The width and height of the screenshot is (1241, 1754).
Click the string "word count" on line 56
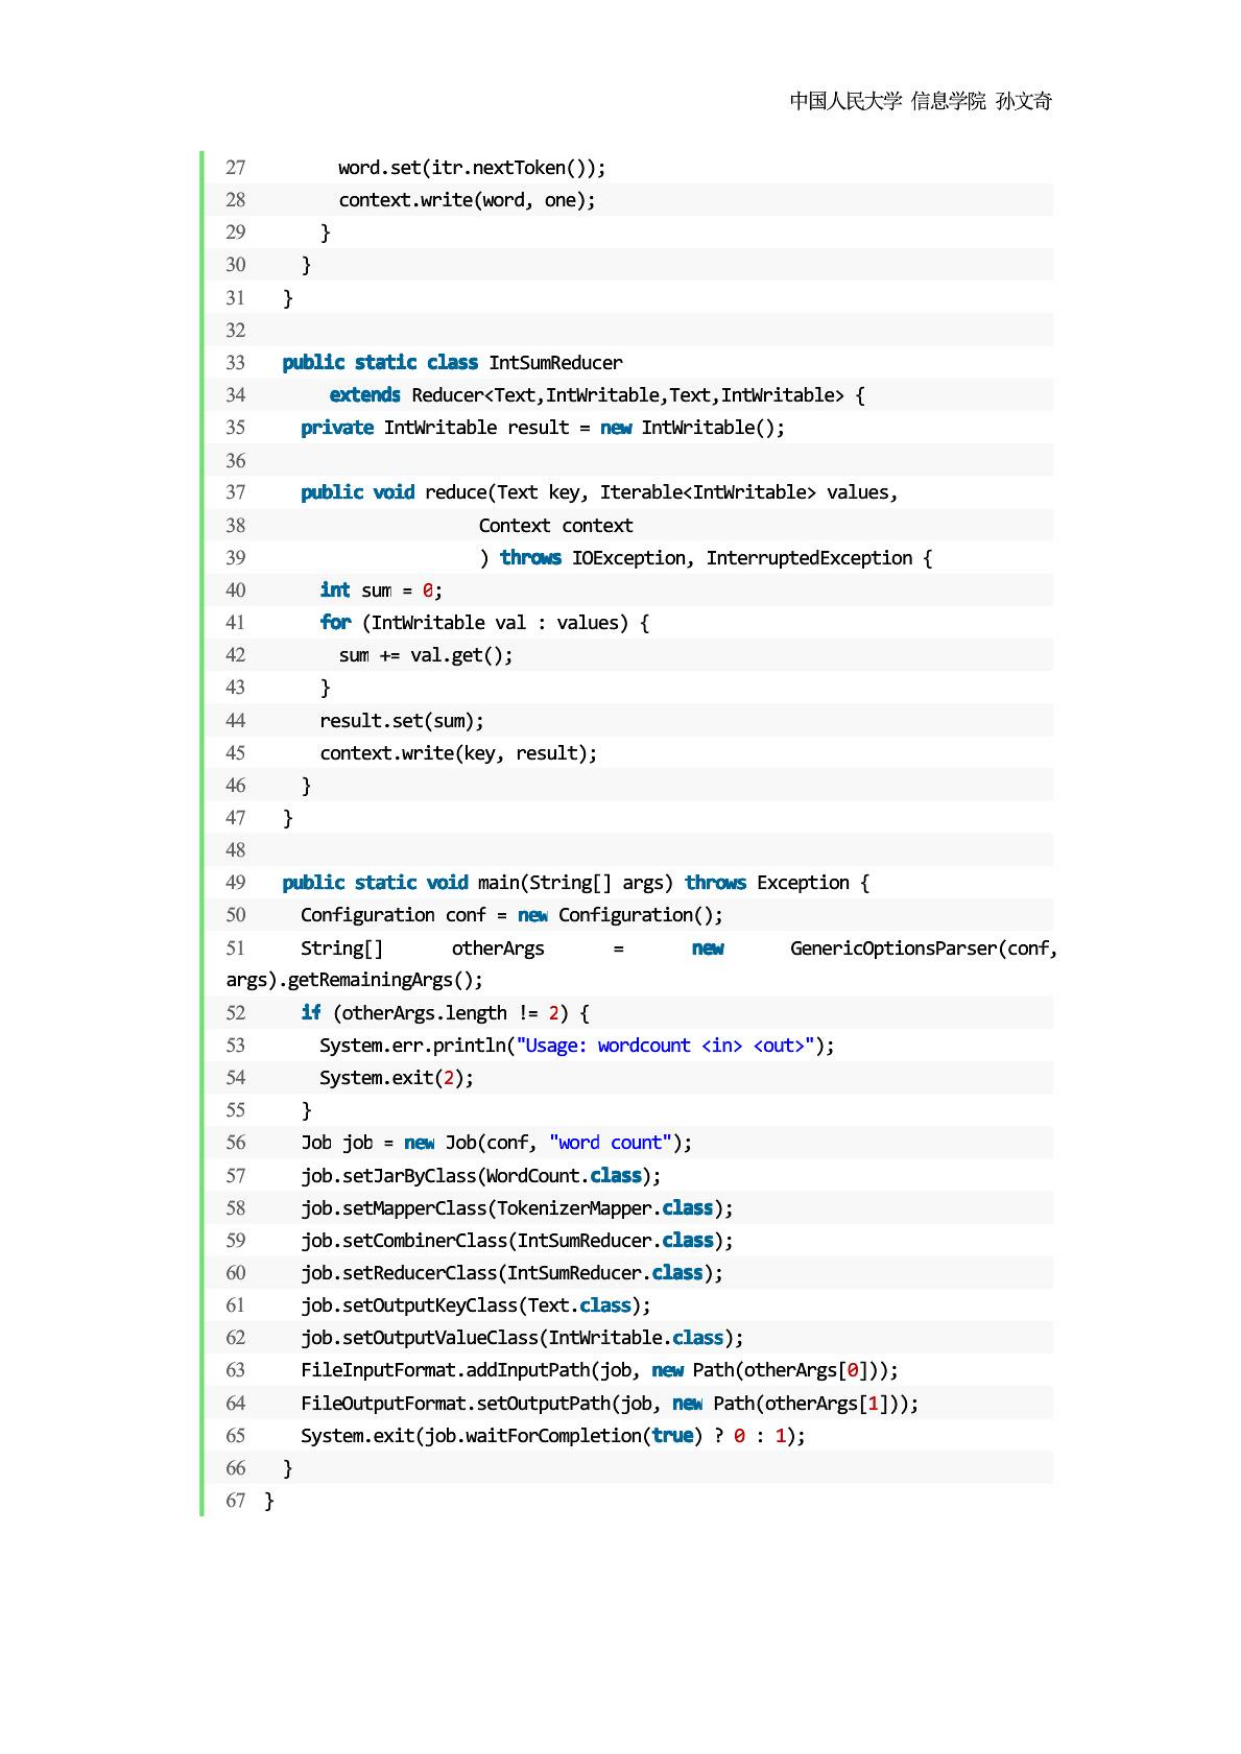(x=610, y=1143)
